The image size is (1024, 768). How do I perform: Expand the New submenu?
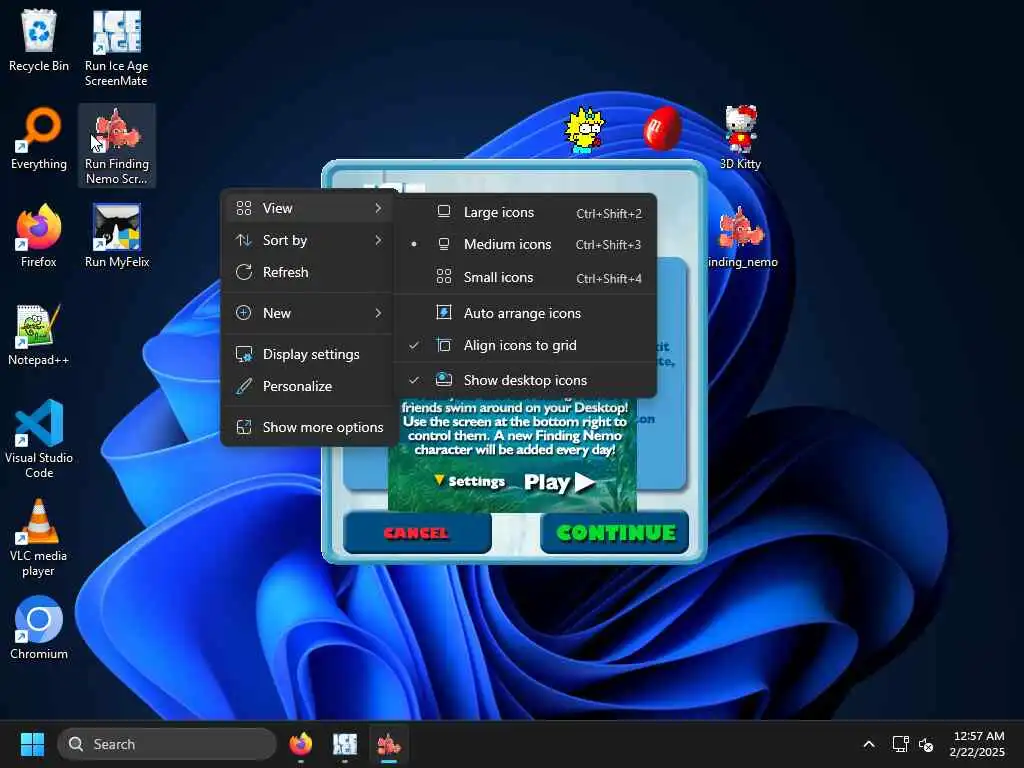(x=309, y=313)
